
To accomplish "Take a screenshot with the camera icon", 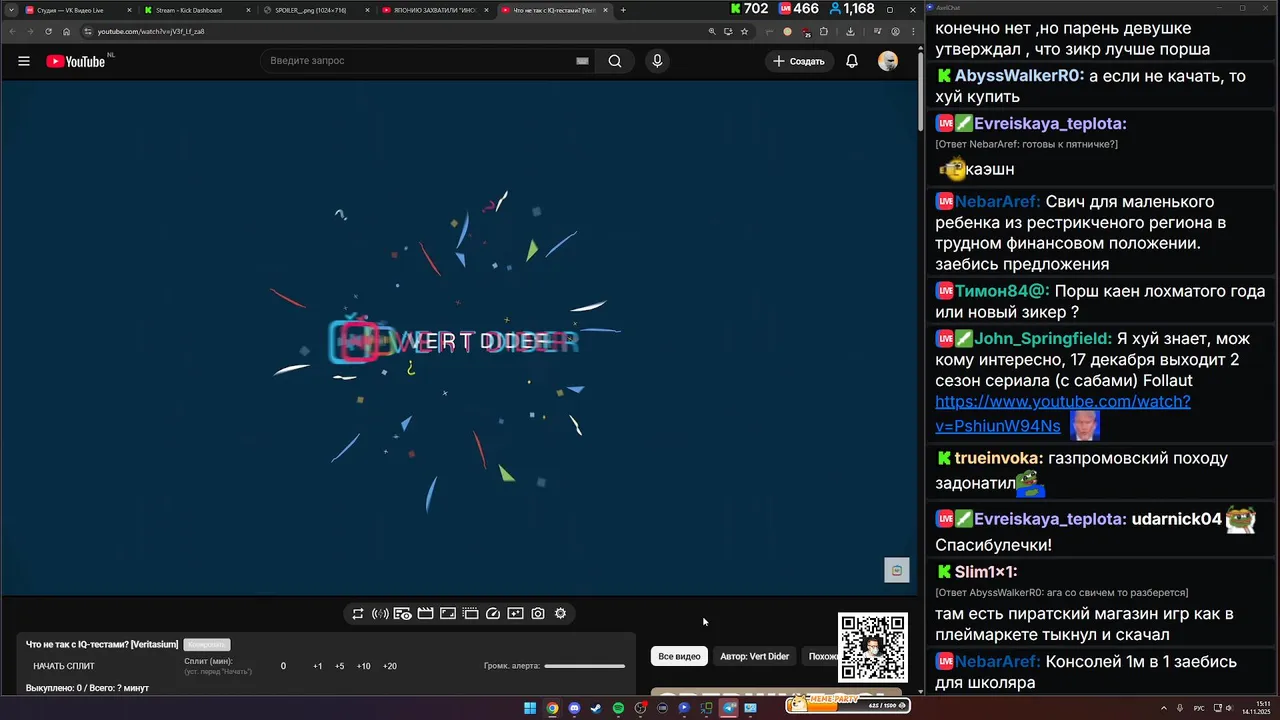I will (x=538, y=614).
